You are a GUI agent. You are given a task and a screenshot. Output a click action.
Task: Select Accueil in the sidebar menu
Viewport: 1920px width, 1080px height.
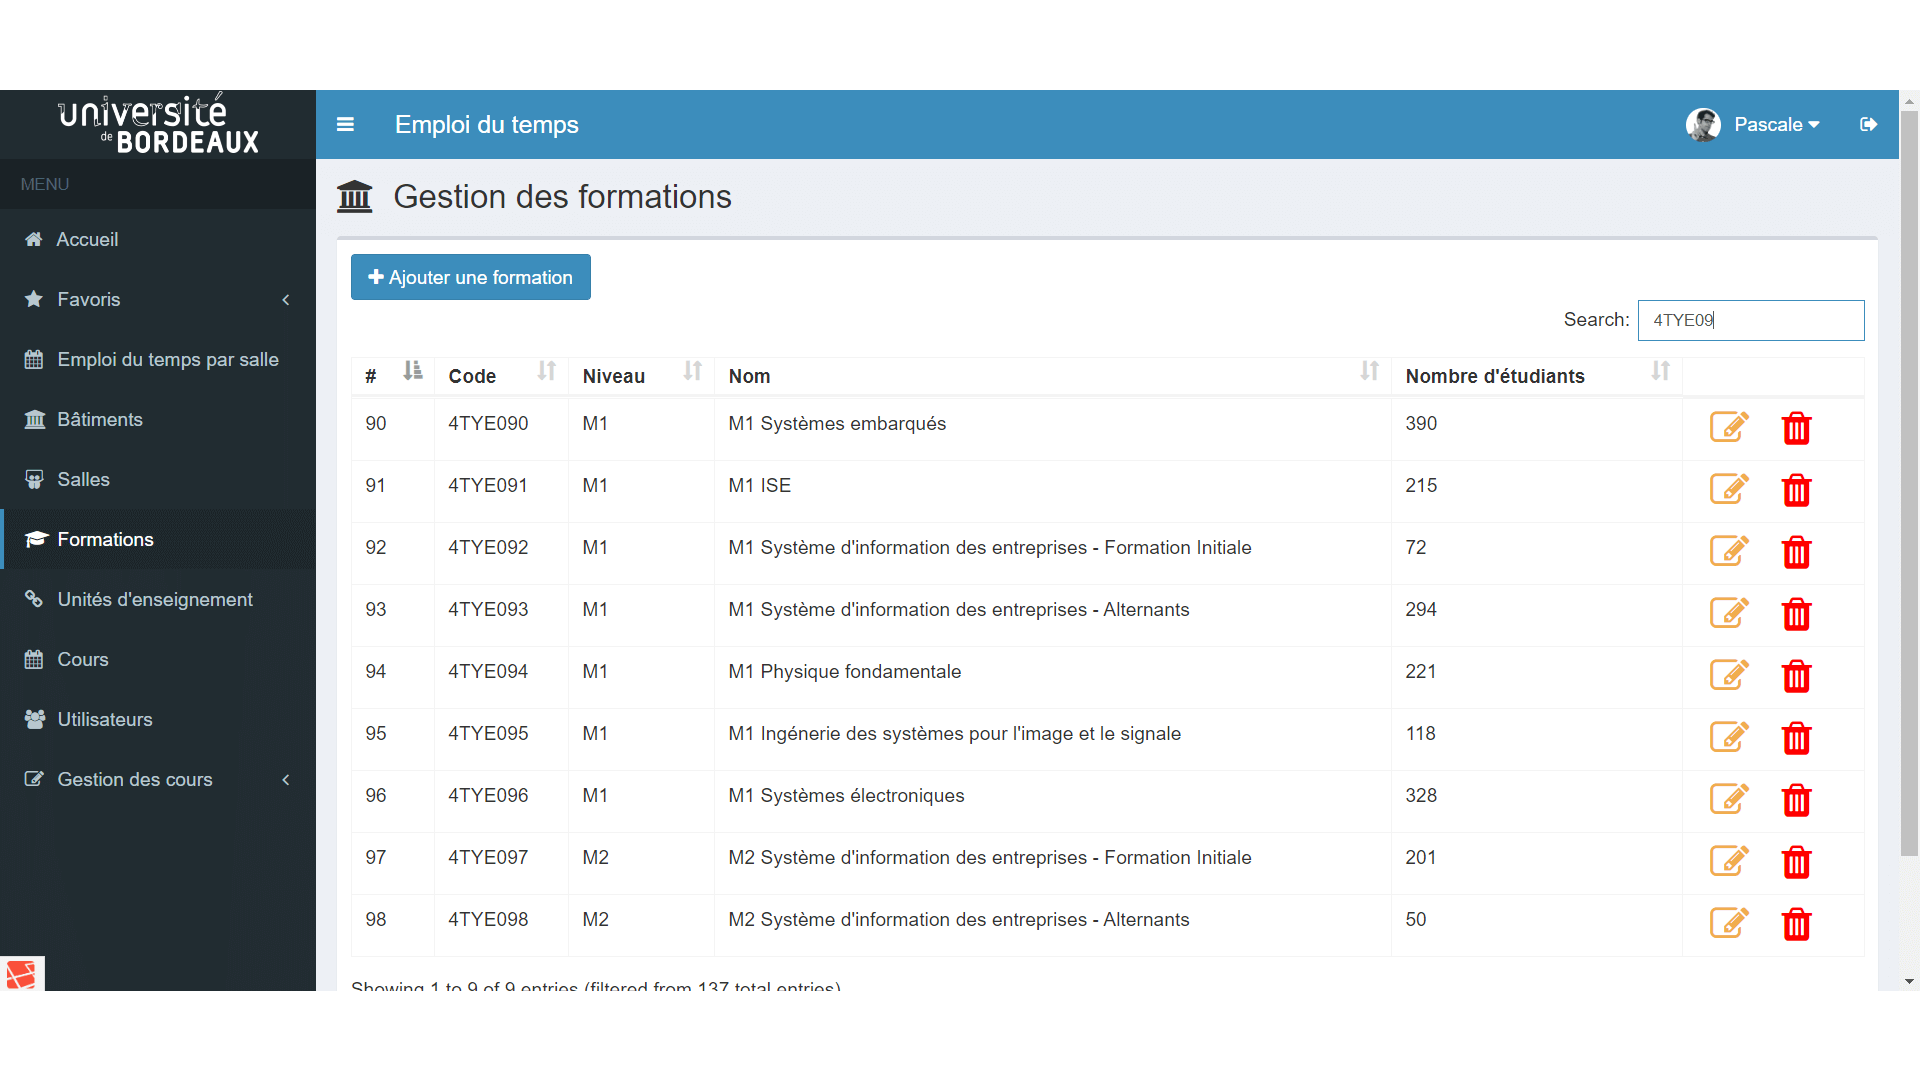[x=88, y=239]
